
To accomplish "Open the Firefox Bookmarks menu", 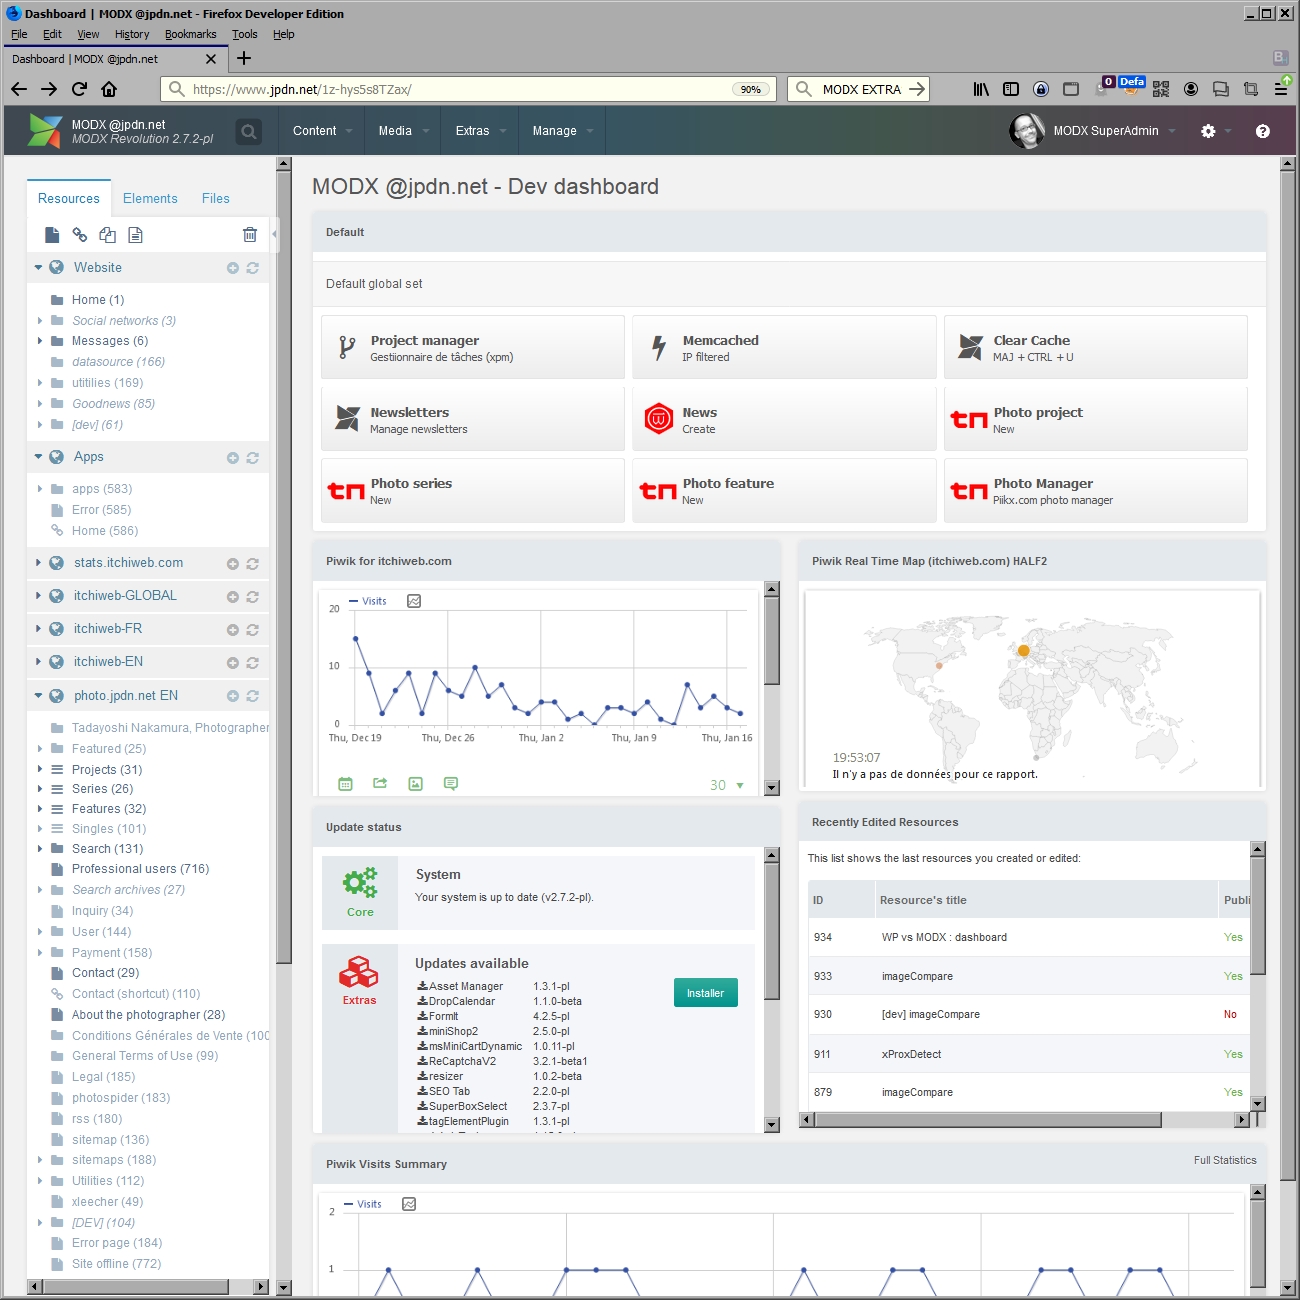I will tap(190, 34).
